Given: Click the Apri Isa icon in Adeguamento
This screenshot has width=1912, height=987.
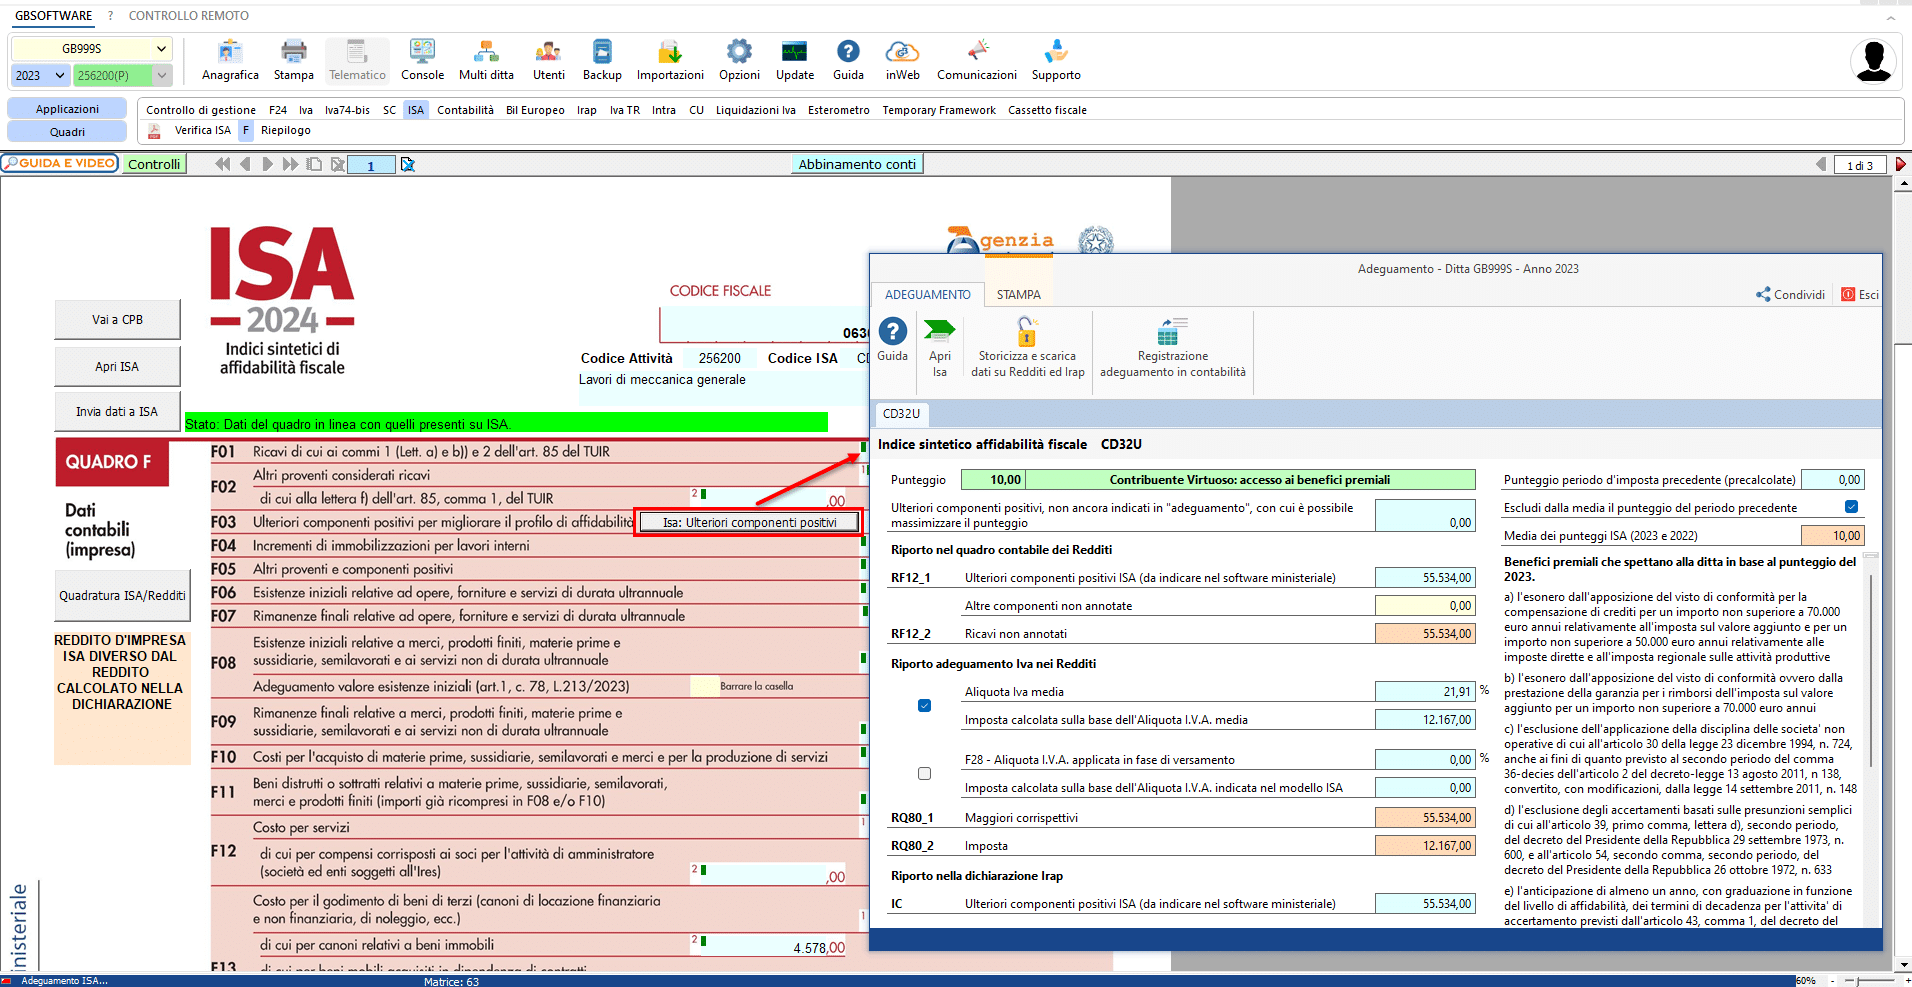Looking at the screenshot, I should tap(939, 348).
